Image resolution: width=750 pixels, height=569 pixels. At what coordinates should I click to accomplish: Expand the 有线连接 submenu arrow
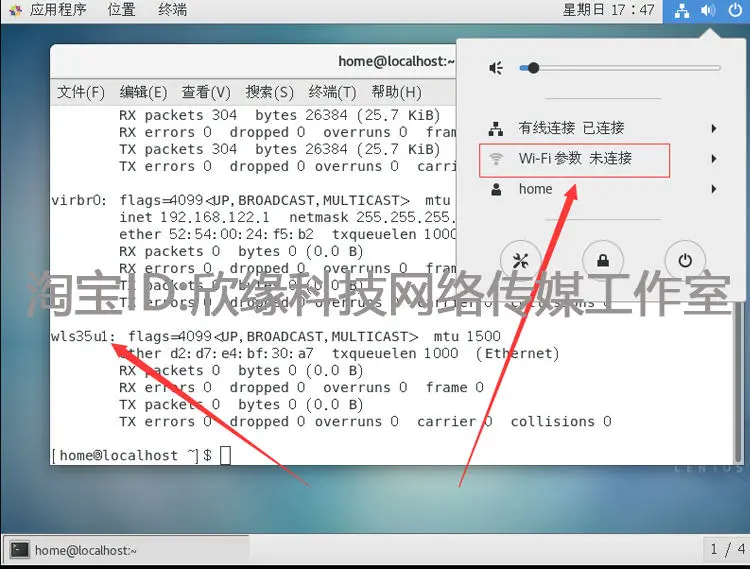point(714,128)
